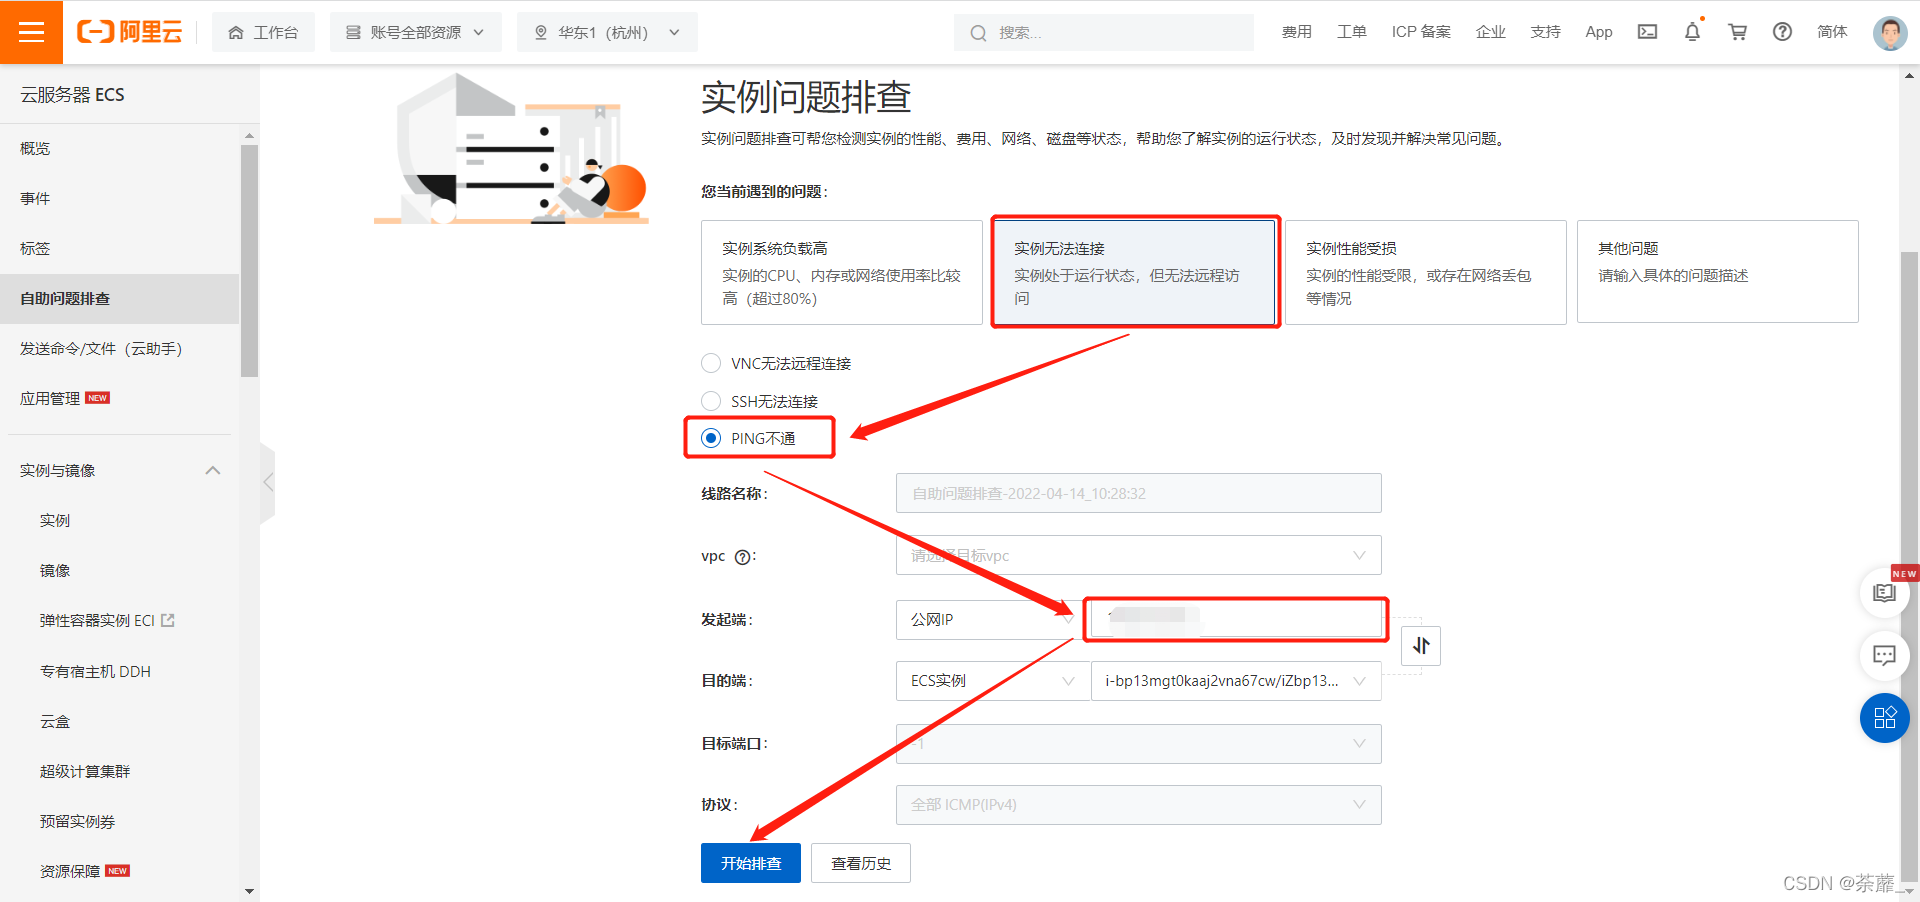Click the 查看历史 button
This screenshot has width=1920, height=902.
pyautogui.click(x=859, y=862)
